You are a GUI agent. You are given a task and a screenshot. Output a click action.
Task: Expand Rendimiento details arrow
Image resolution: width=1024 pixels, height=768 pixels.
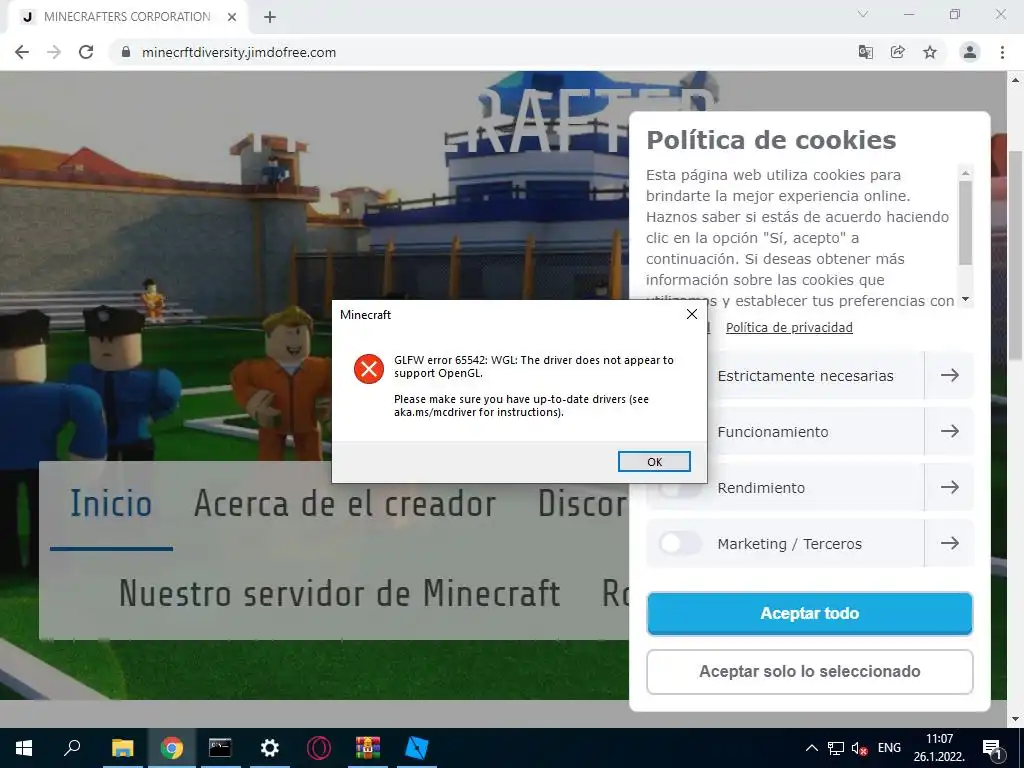(950, 487)
